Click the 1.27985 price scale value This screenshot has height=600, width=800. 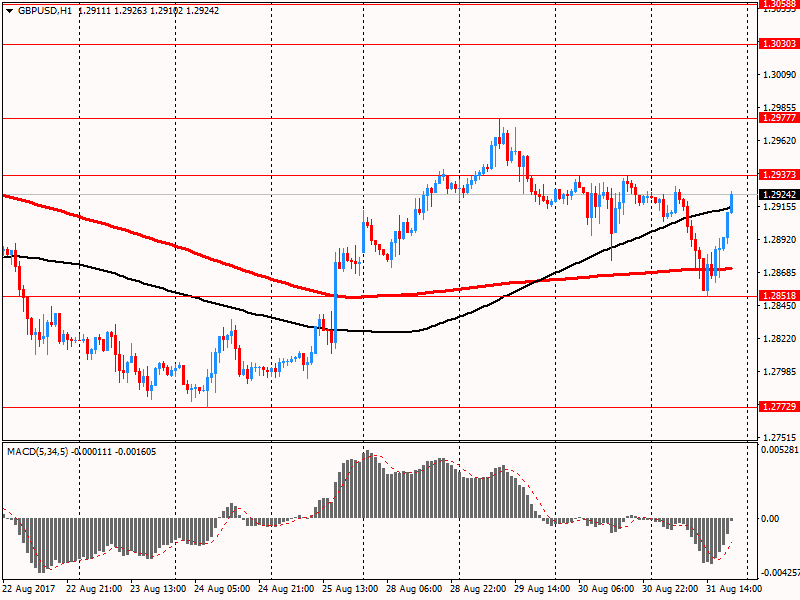(x=780, y=372)
